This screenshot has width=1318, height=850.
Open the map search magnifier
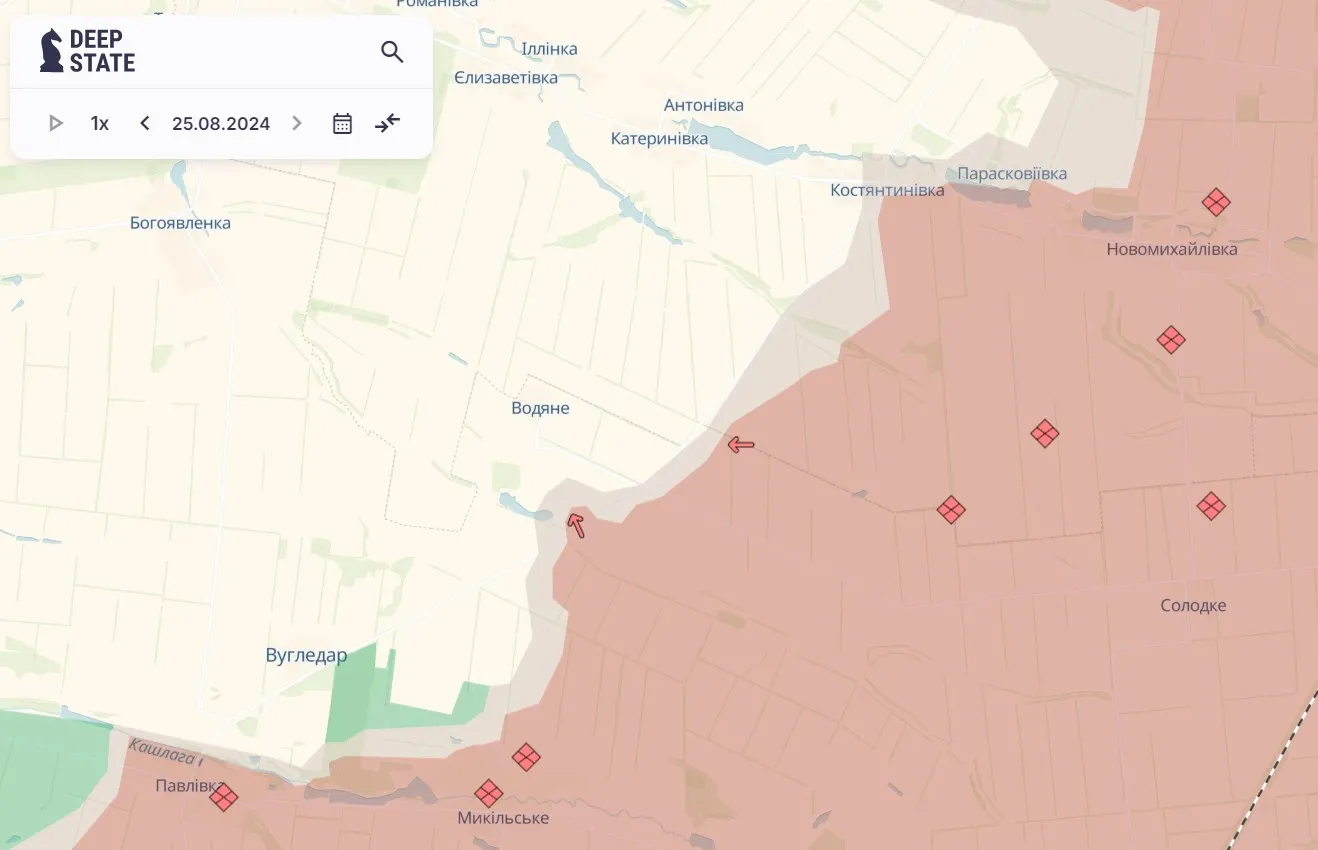click(x=392, y=52)
